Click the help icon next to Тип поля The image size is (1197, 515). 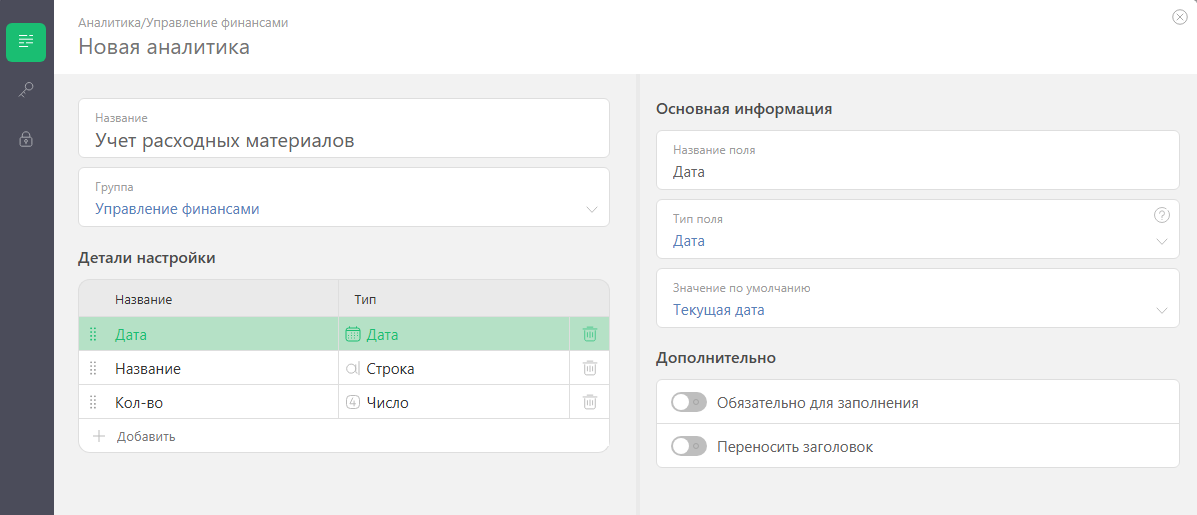[1161, 215]
